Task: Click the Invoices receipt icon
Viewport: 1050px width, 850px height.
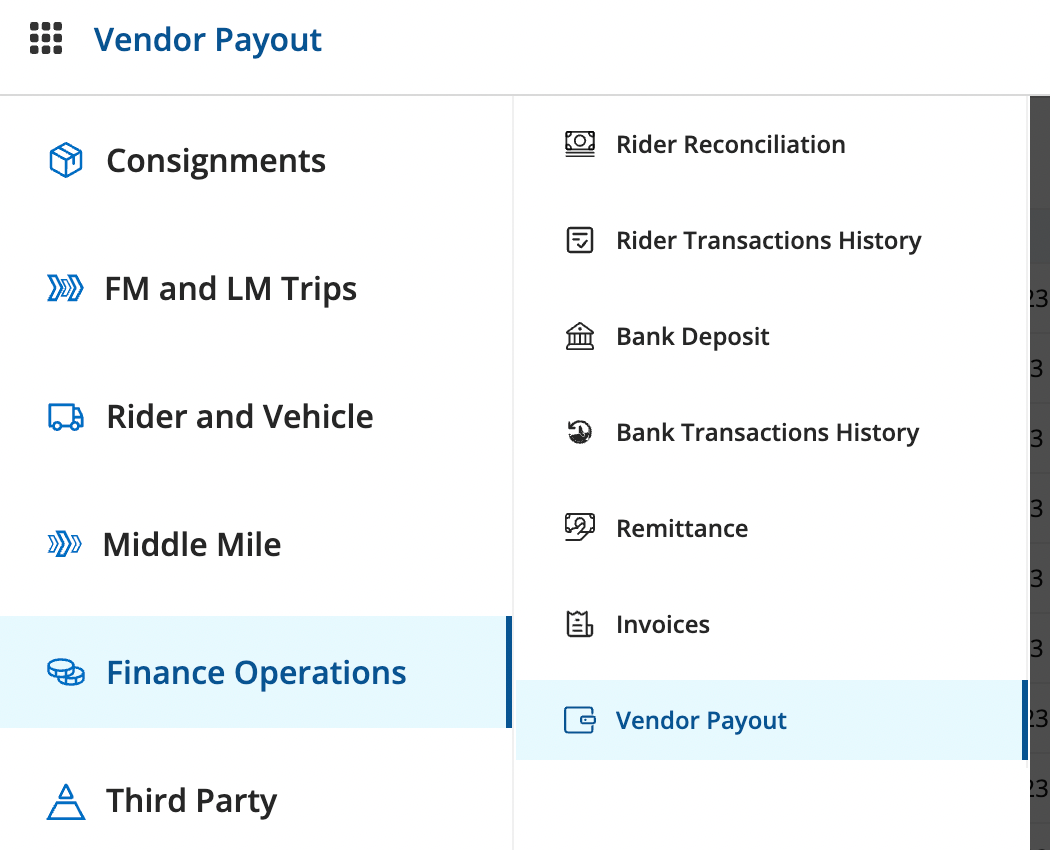Action: [580, 625]
